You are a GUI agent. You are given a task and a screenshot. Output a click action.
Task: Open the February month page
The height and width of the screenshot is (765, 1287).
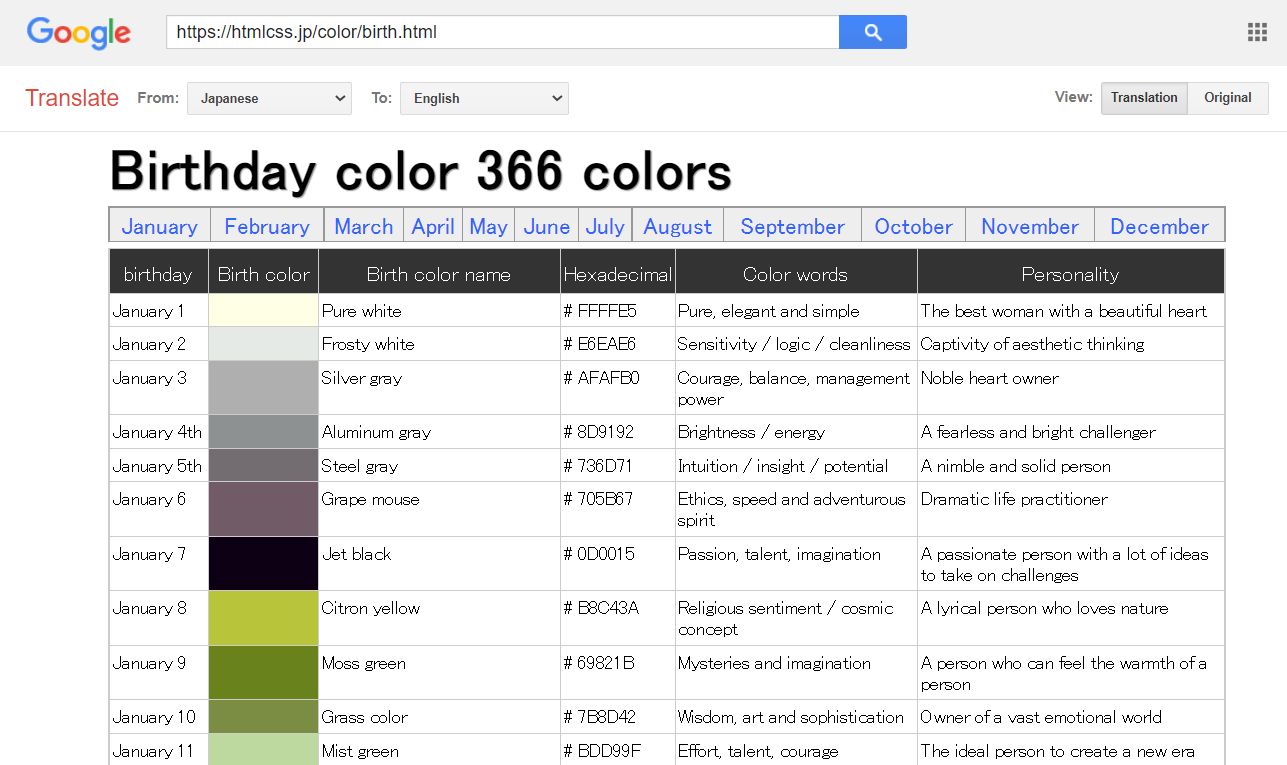click(266, 226)
